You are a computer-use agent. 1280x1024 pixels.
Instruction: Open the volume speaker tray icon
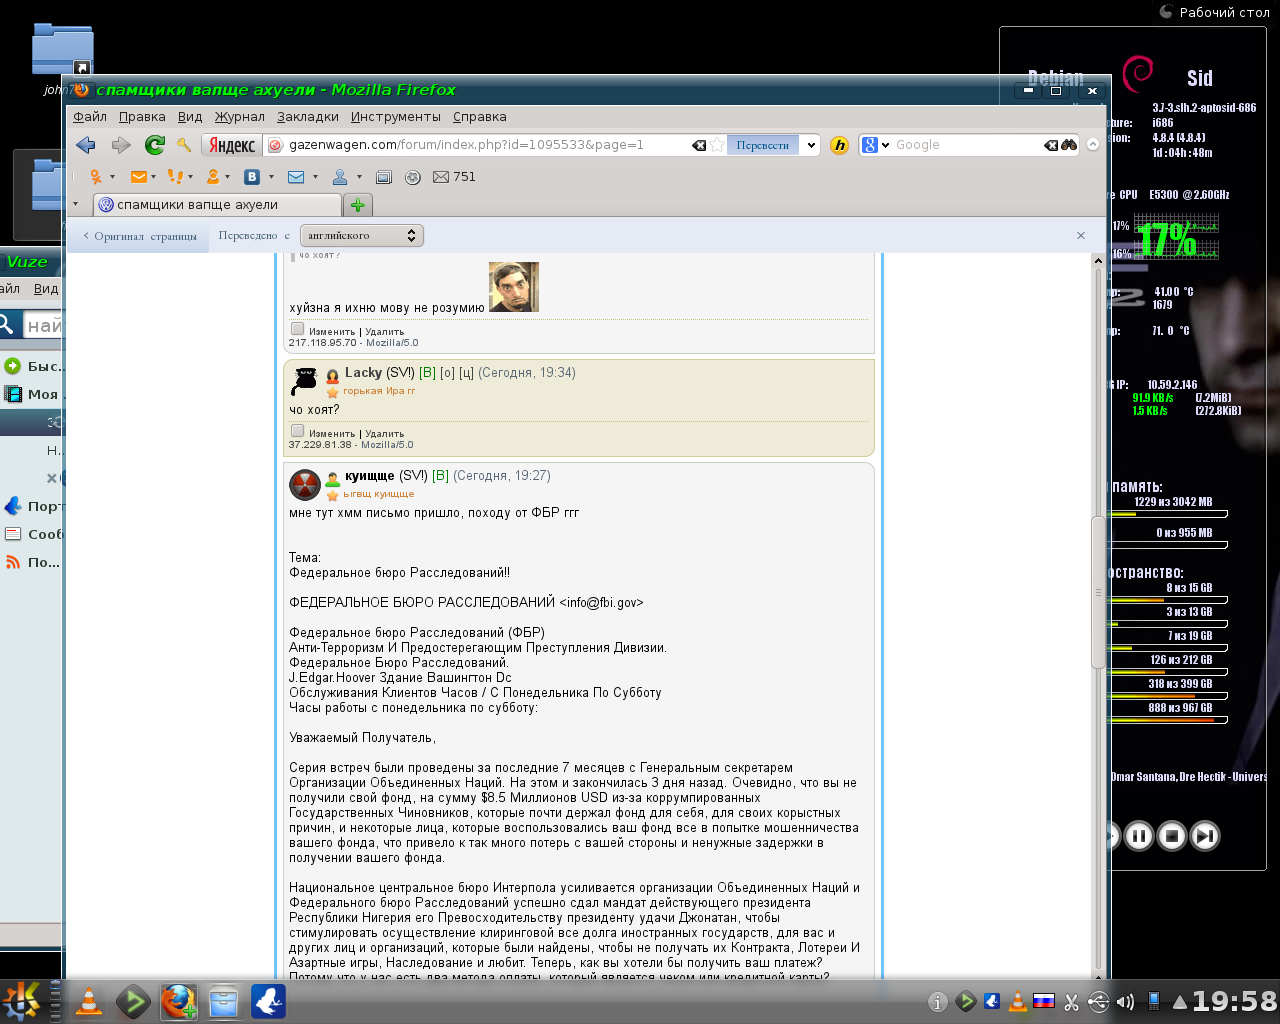[1124, 1001]
